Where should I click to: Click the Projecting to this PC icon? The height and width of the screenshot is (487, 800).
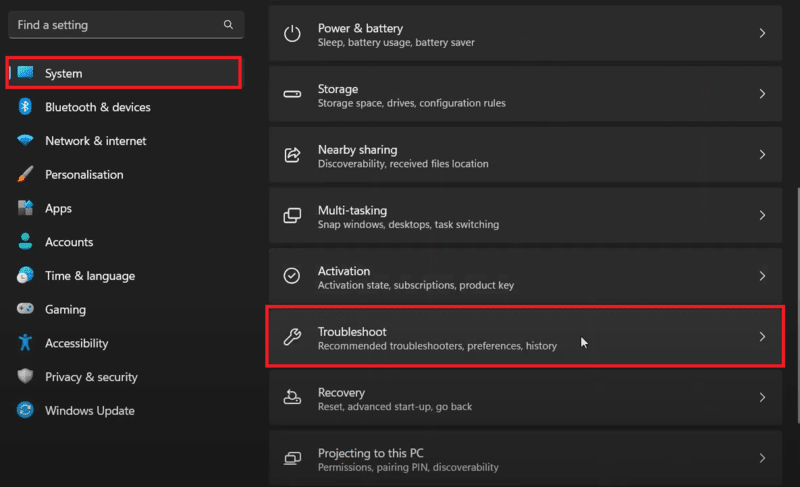click(x=292, y=459)
